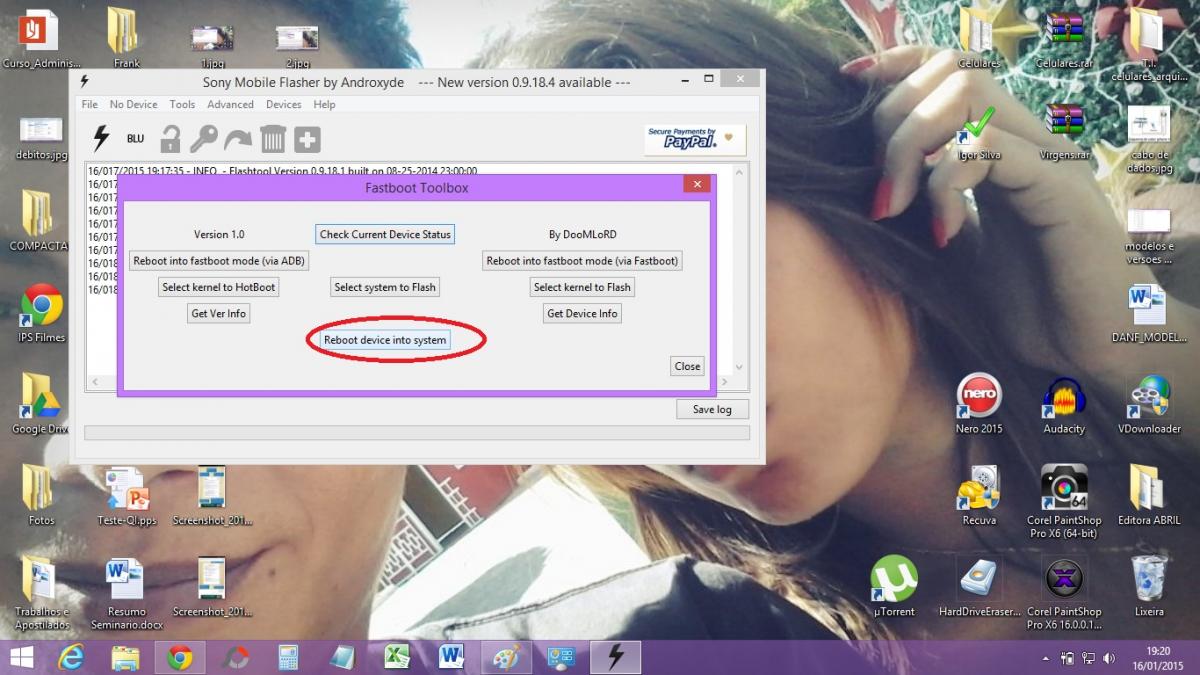This screenshot has width=1200, height=675.
Task: Select the µTorrent desktop shortcut
Action: tap(894, 587)
